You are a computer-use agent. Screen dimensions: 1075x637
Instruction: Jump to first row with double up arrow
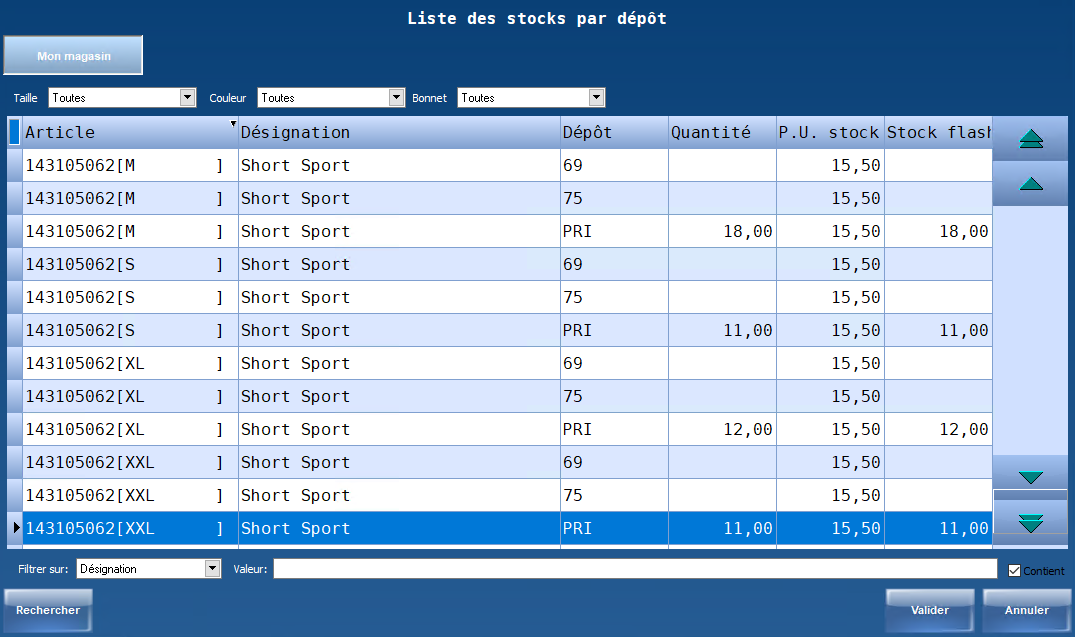coord(1030,139)
